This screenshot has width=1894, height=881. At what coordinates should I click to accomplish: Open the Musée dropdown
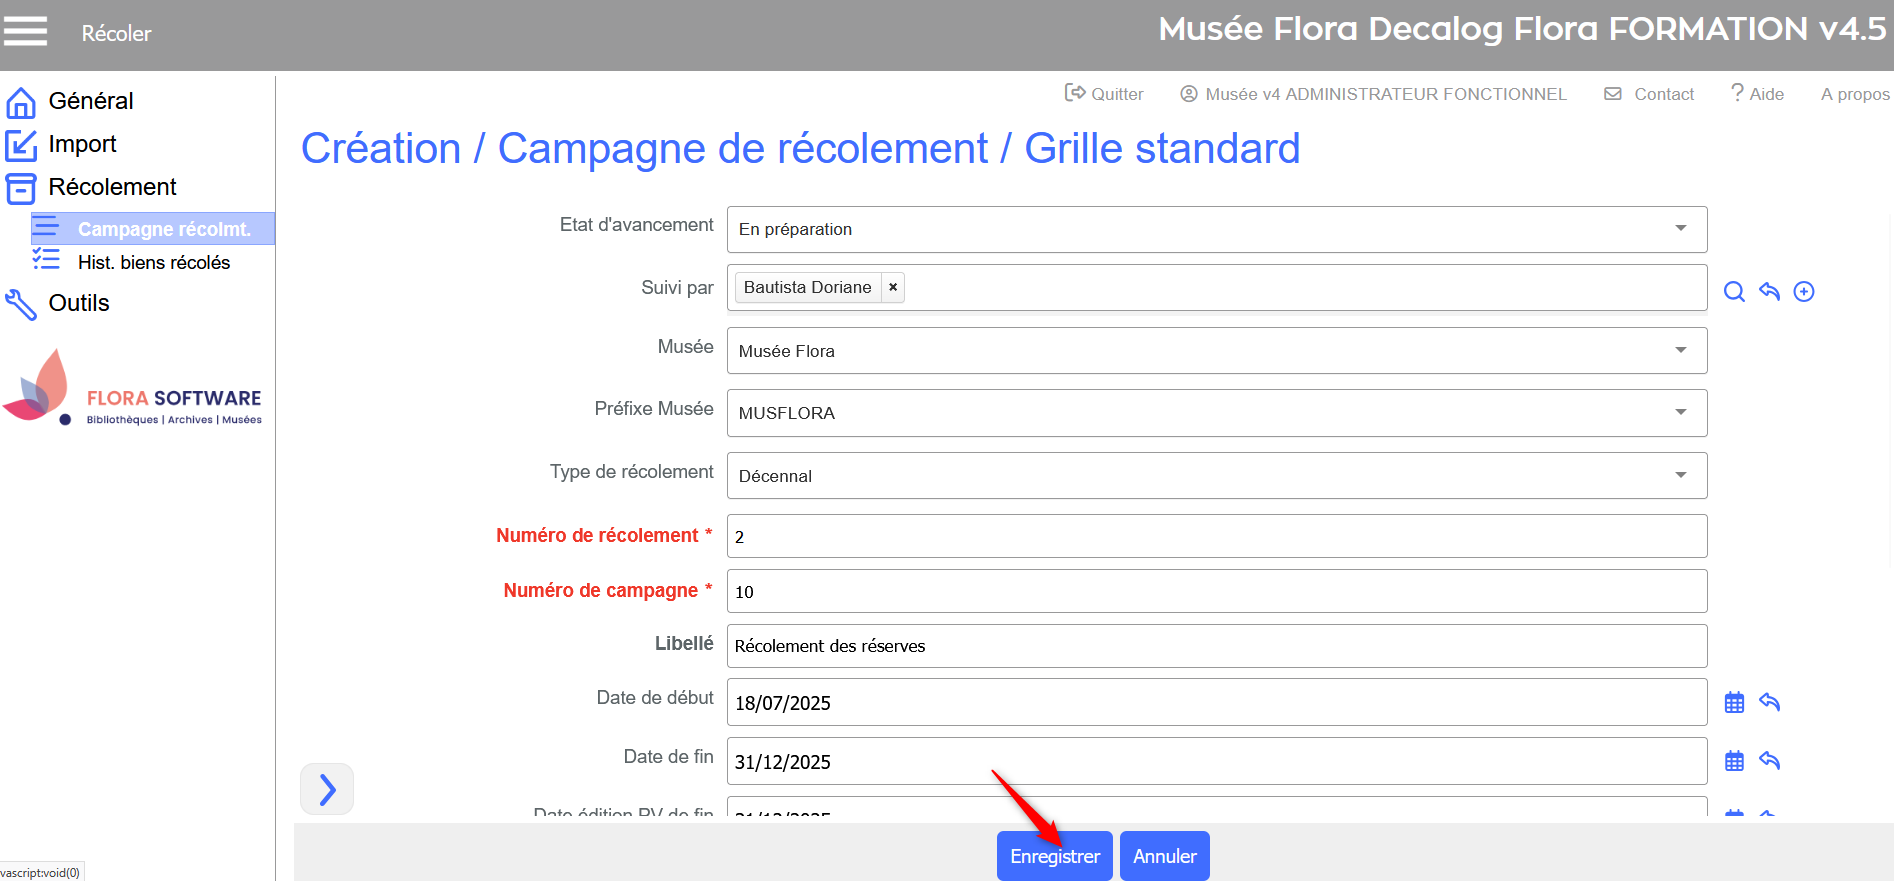[1680, 351]
